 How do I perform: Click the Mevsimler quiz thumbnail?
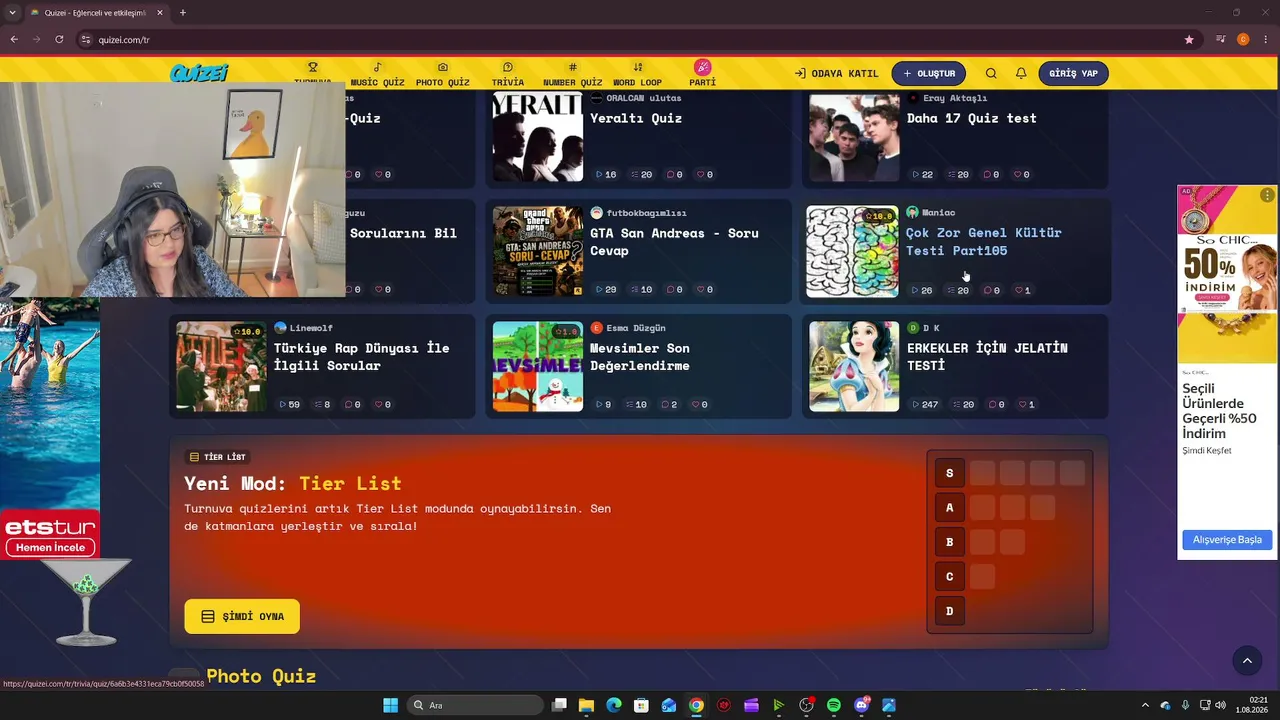(x=538, y=366)
